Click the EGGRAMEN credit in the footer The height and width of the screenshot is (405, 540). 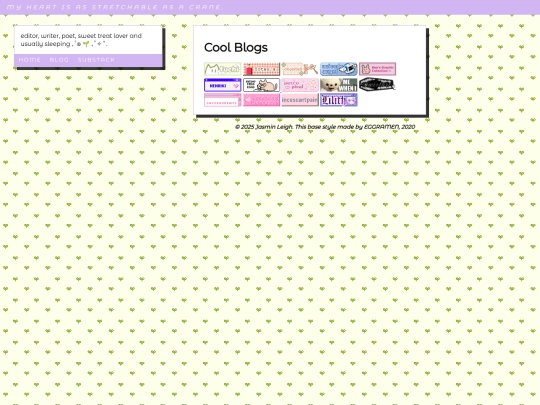382,127
